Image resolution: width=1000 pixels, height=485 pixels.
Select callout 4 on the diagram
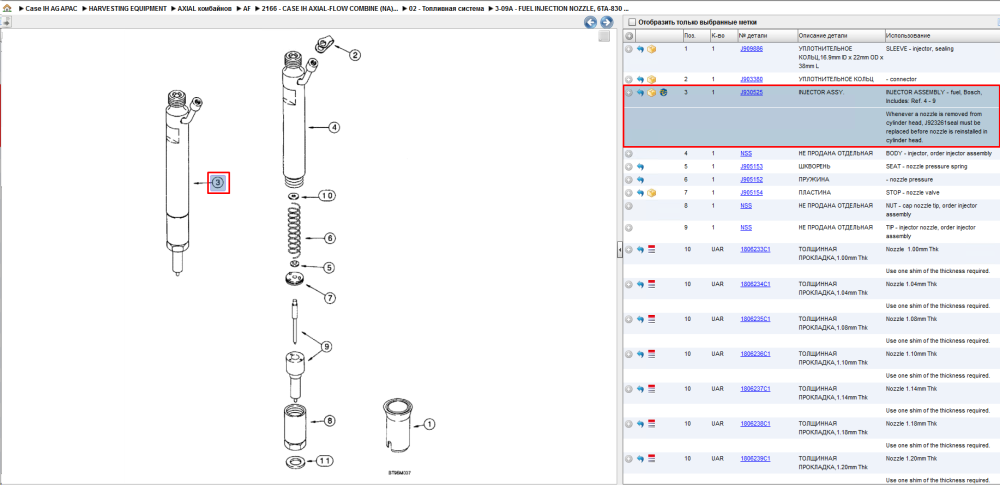pos(333,127)
